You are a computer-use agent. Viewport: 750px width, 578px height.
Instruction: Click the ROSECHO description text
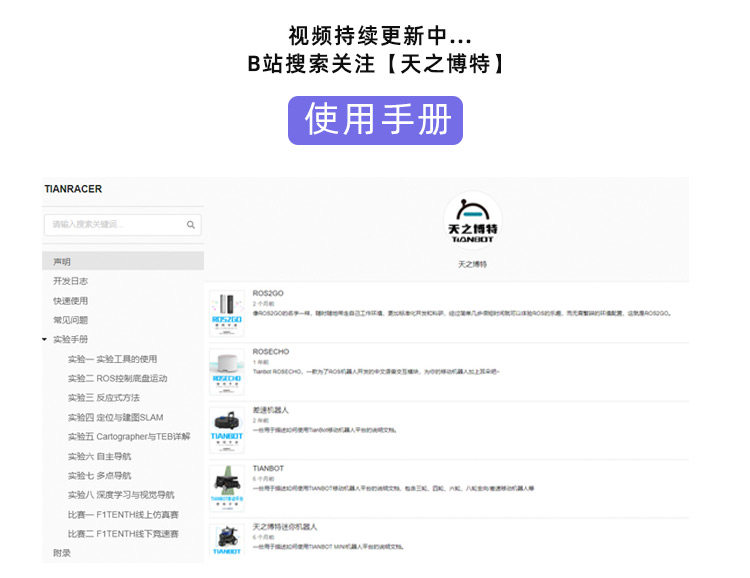coord(375,372)
